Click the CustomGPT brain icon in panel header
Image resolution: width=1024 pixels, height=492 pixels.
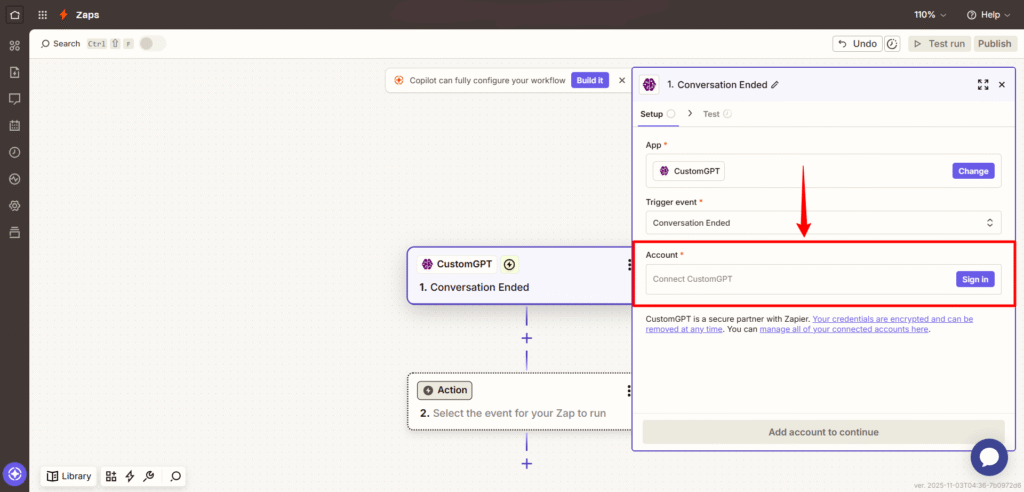click(x=649, y=84)
